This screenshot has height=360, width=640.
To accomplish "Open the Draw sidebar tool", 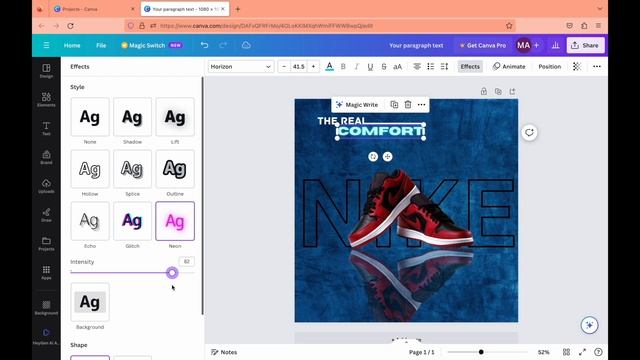I will tap(46, 214).
